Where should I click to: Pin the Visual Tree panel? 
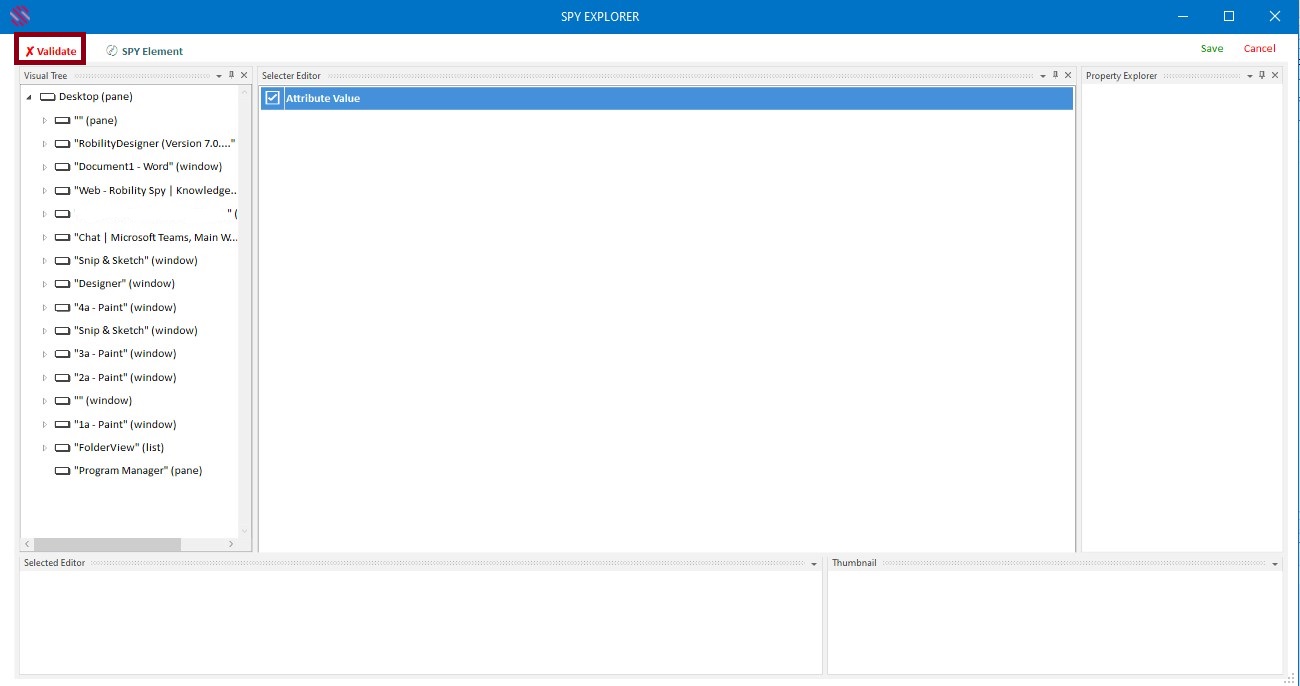click(x=232, y=75)
